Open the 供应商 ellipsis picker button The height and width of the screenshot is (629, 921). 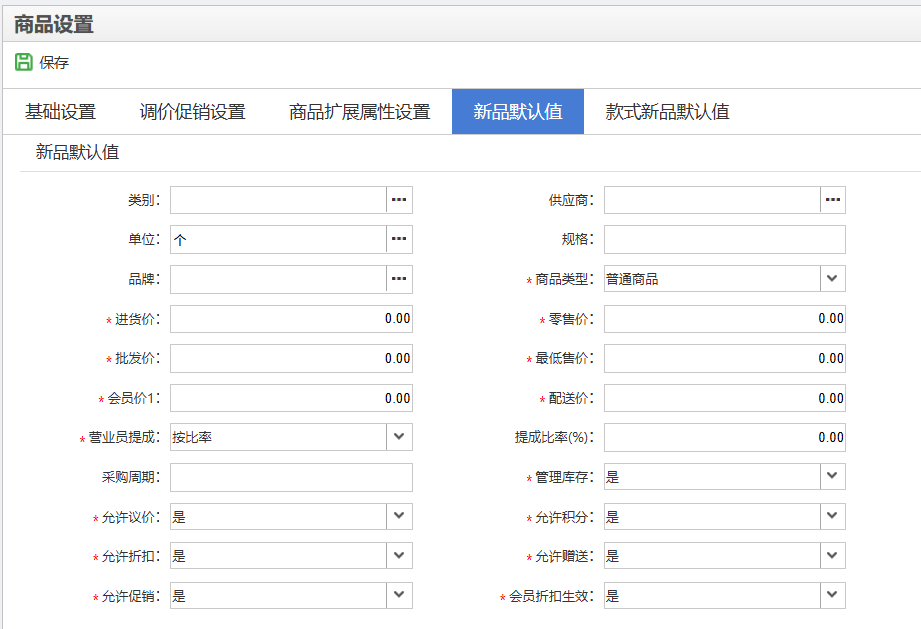[833, 200]
